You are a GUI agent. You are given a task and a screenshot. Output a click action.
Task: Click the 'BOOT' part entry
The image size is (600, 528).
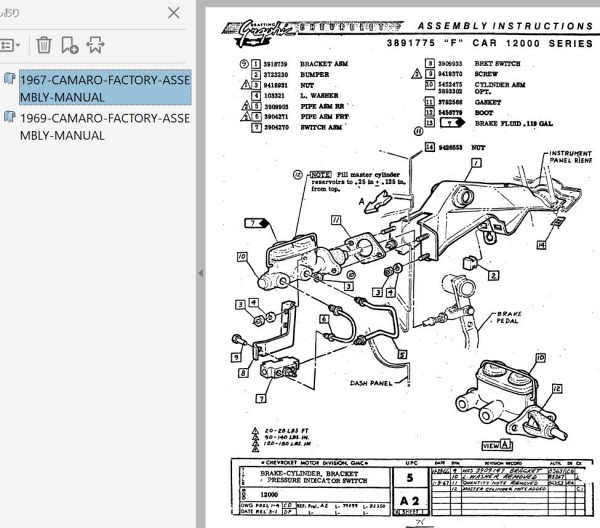point(484,113)
